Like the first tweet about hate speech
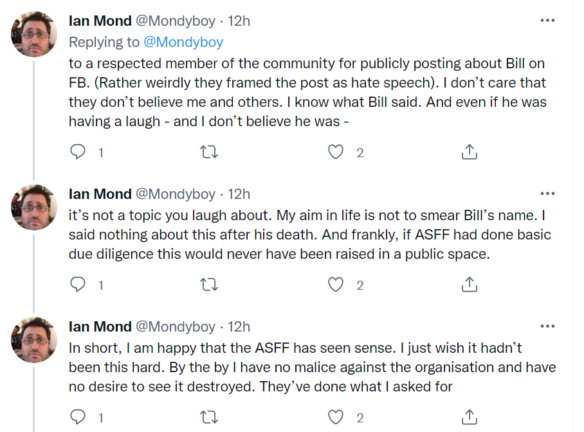This screenshot has width=584, height=432. pos(336,152)
